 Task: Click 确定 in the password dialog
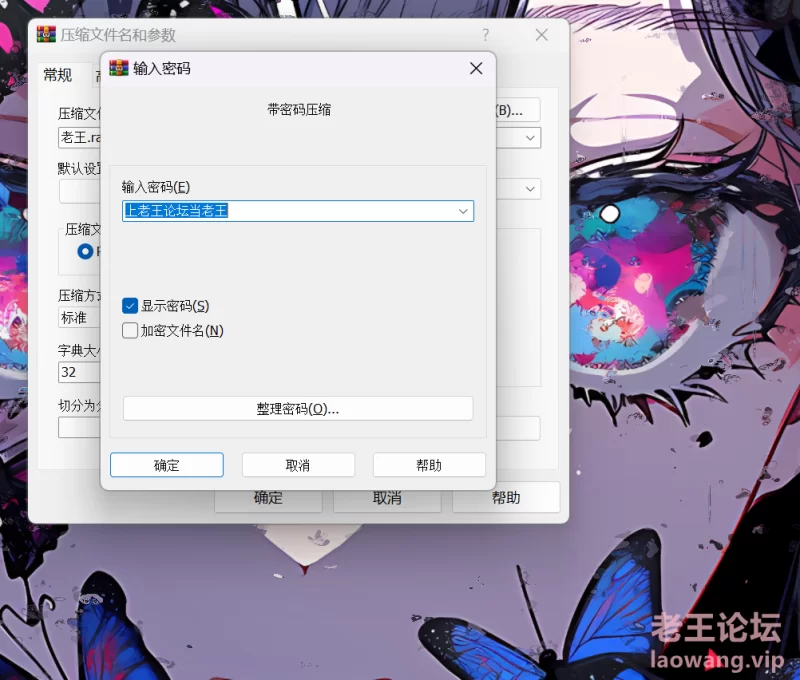click(x=167, y=465)
